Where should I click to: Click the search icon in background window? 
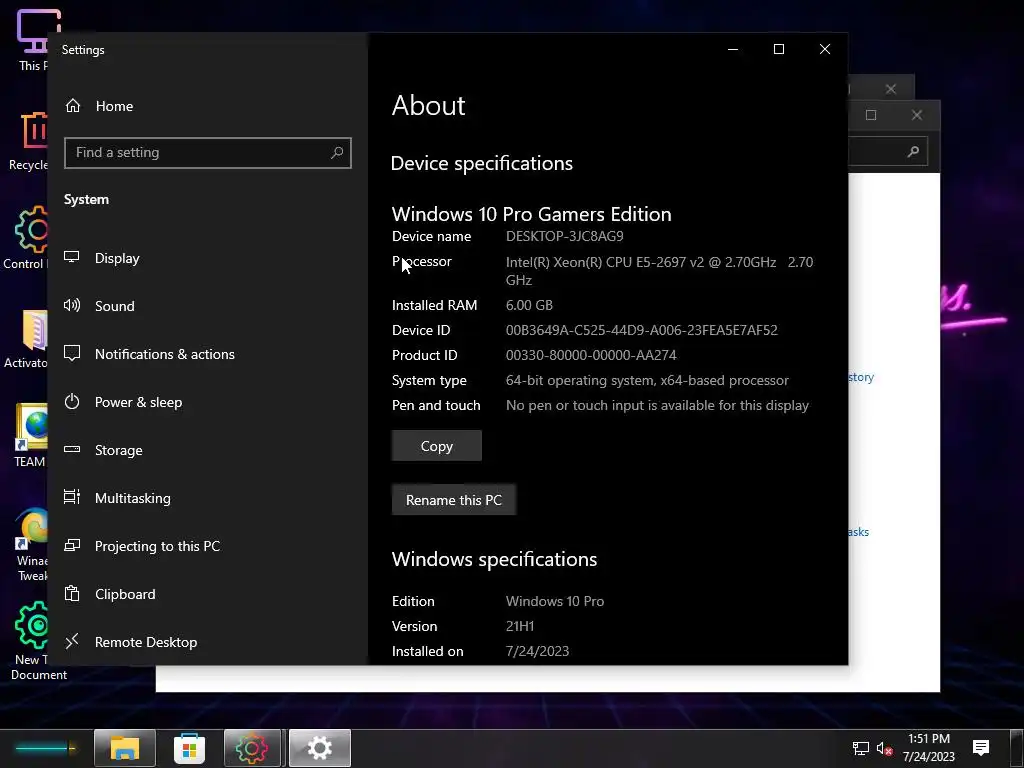click(913, 152)
